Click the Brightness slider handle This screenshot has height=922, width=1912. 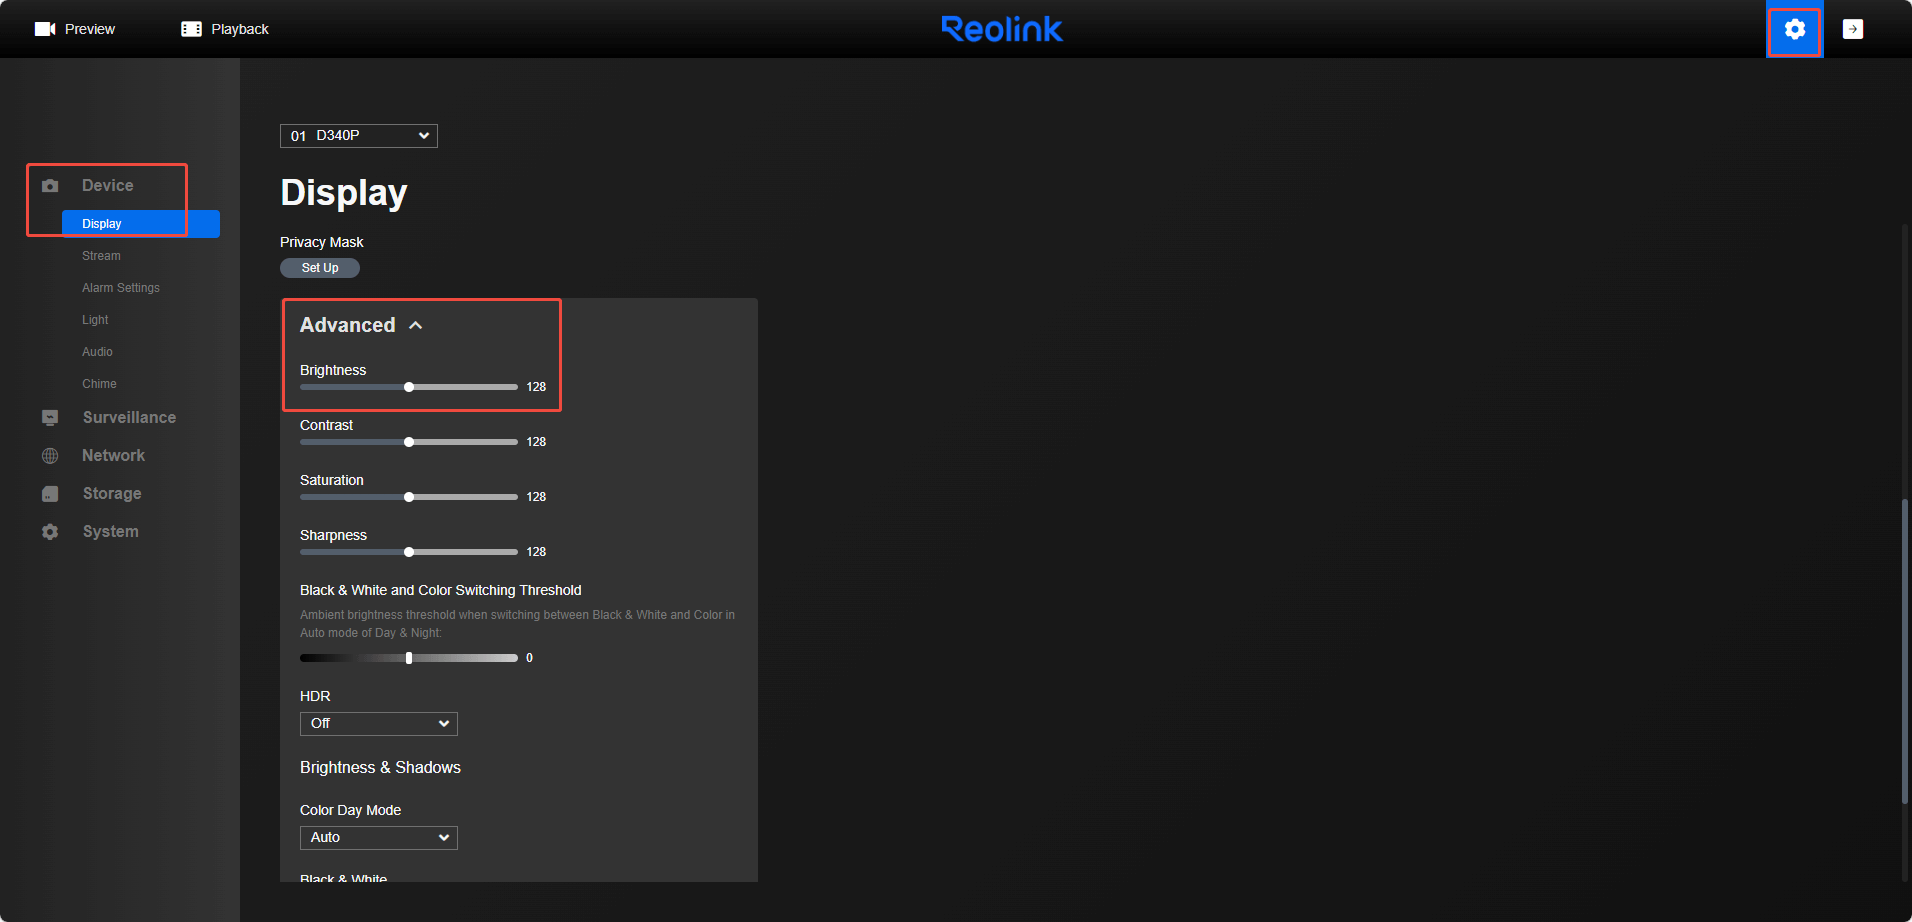(409, 387)
